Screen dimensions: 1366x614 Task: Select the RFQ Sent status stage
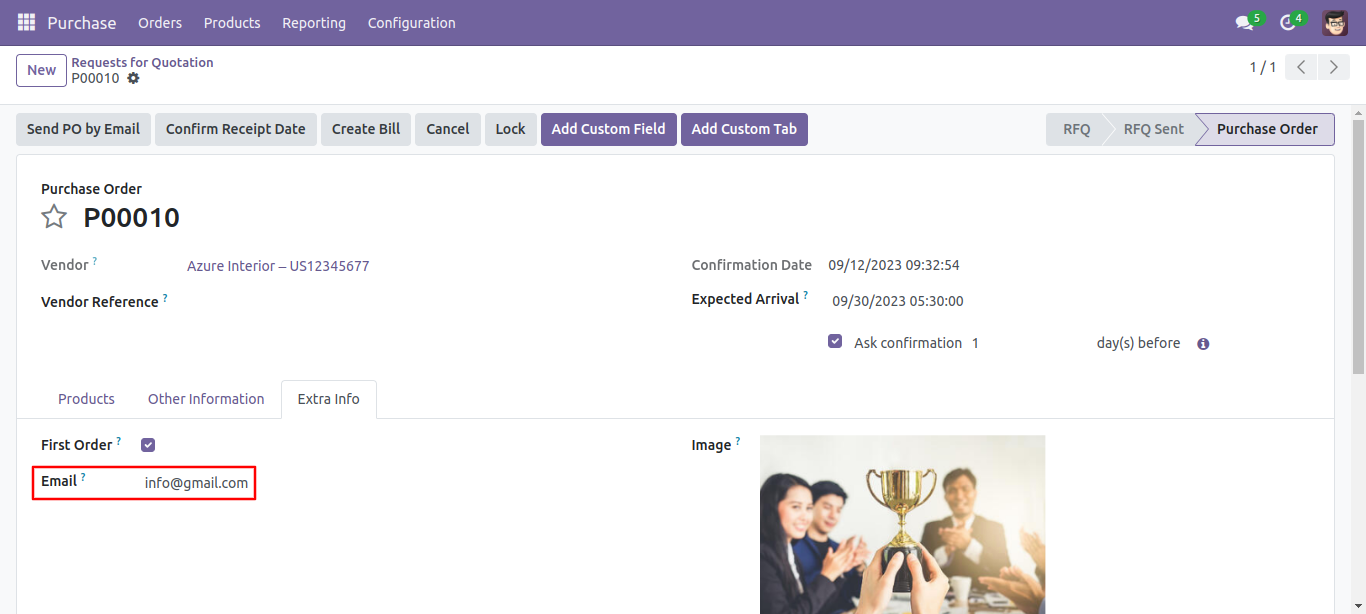click(x=1153, y=129)
